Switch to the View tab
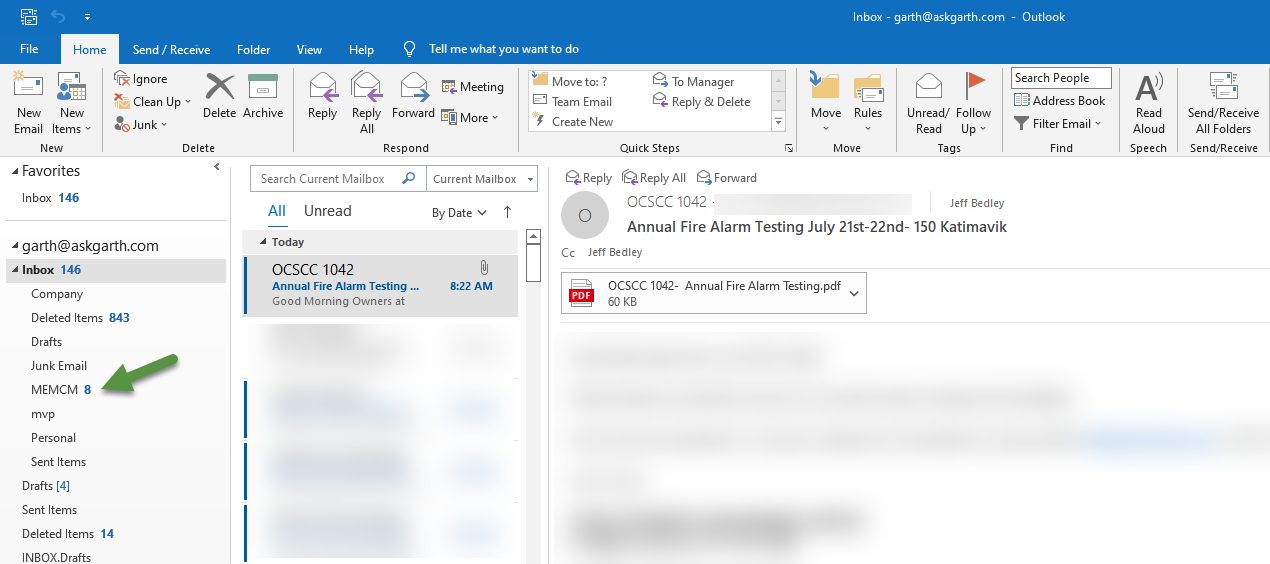The width and height of the screenshot is (1270, 564). click(309, 49)
